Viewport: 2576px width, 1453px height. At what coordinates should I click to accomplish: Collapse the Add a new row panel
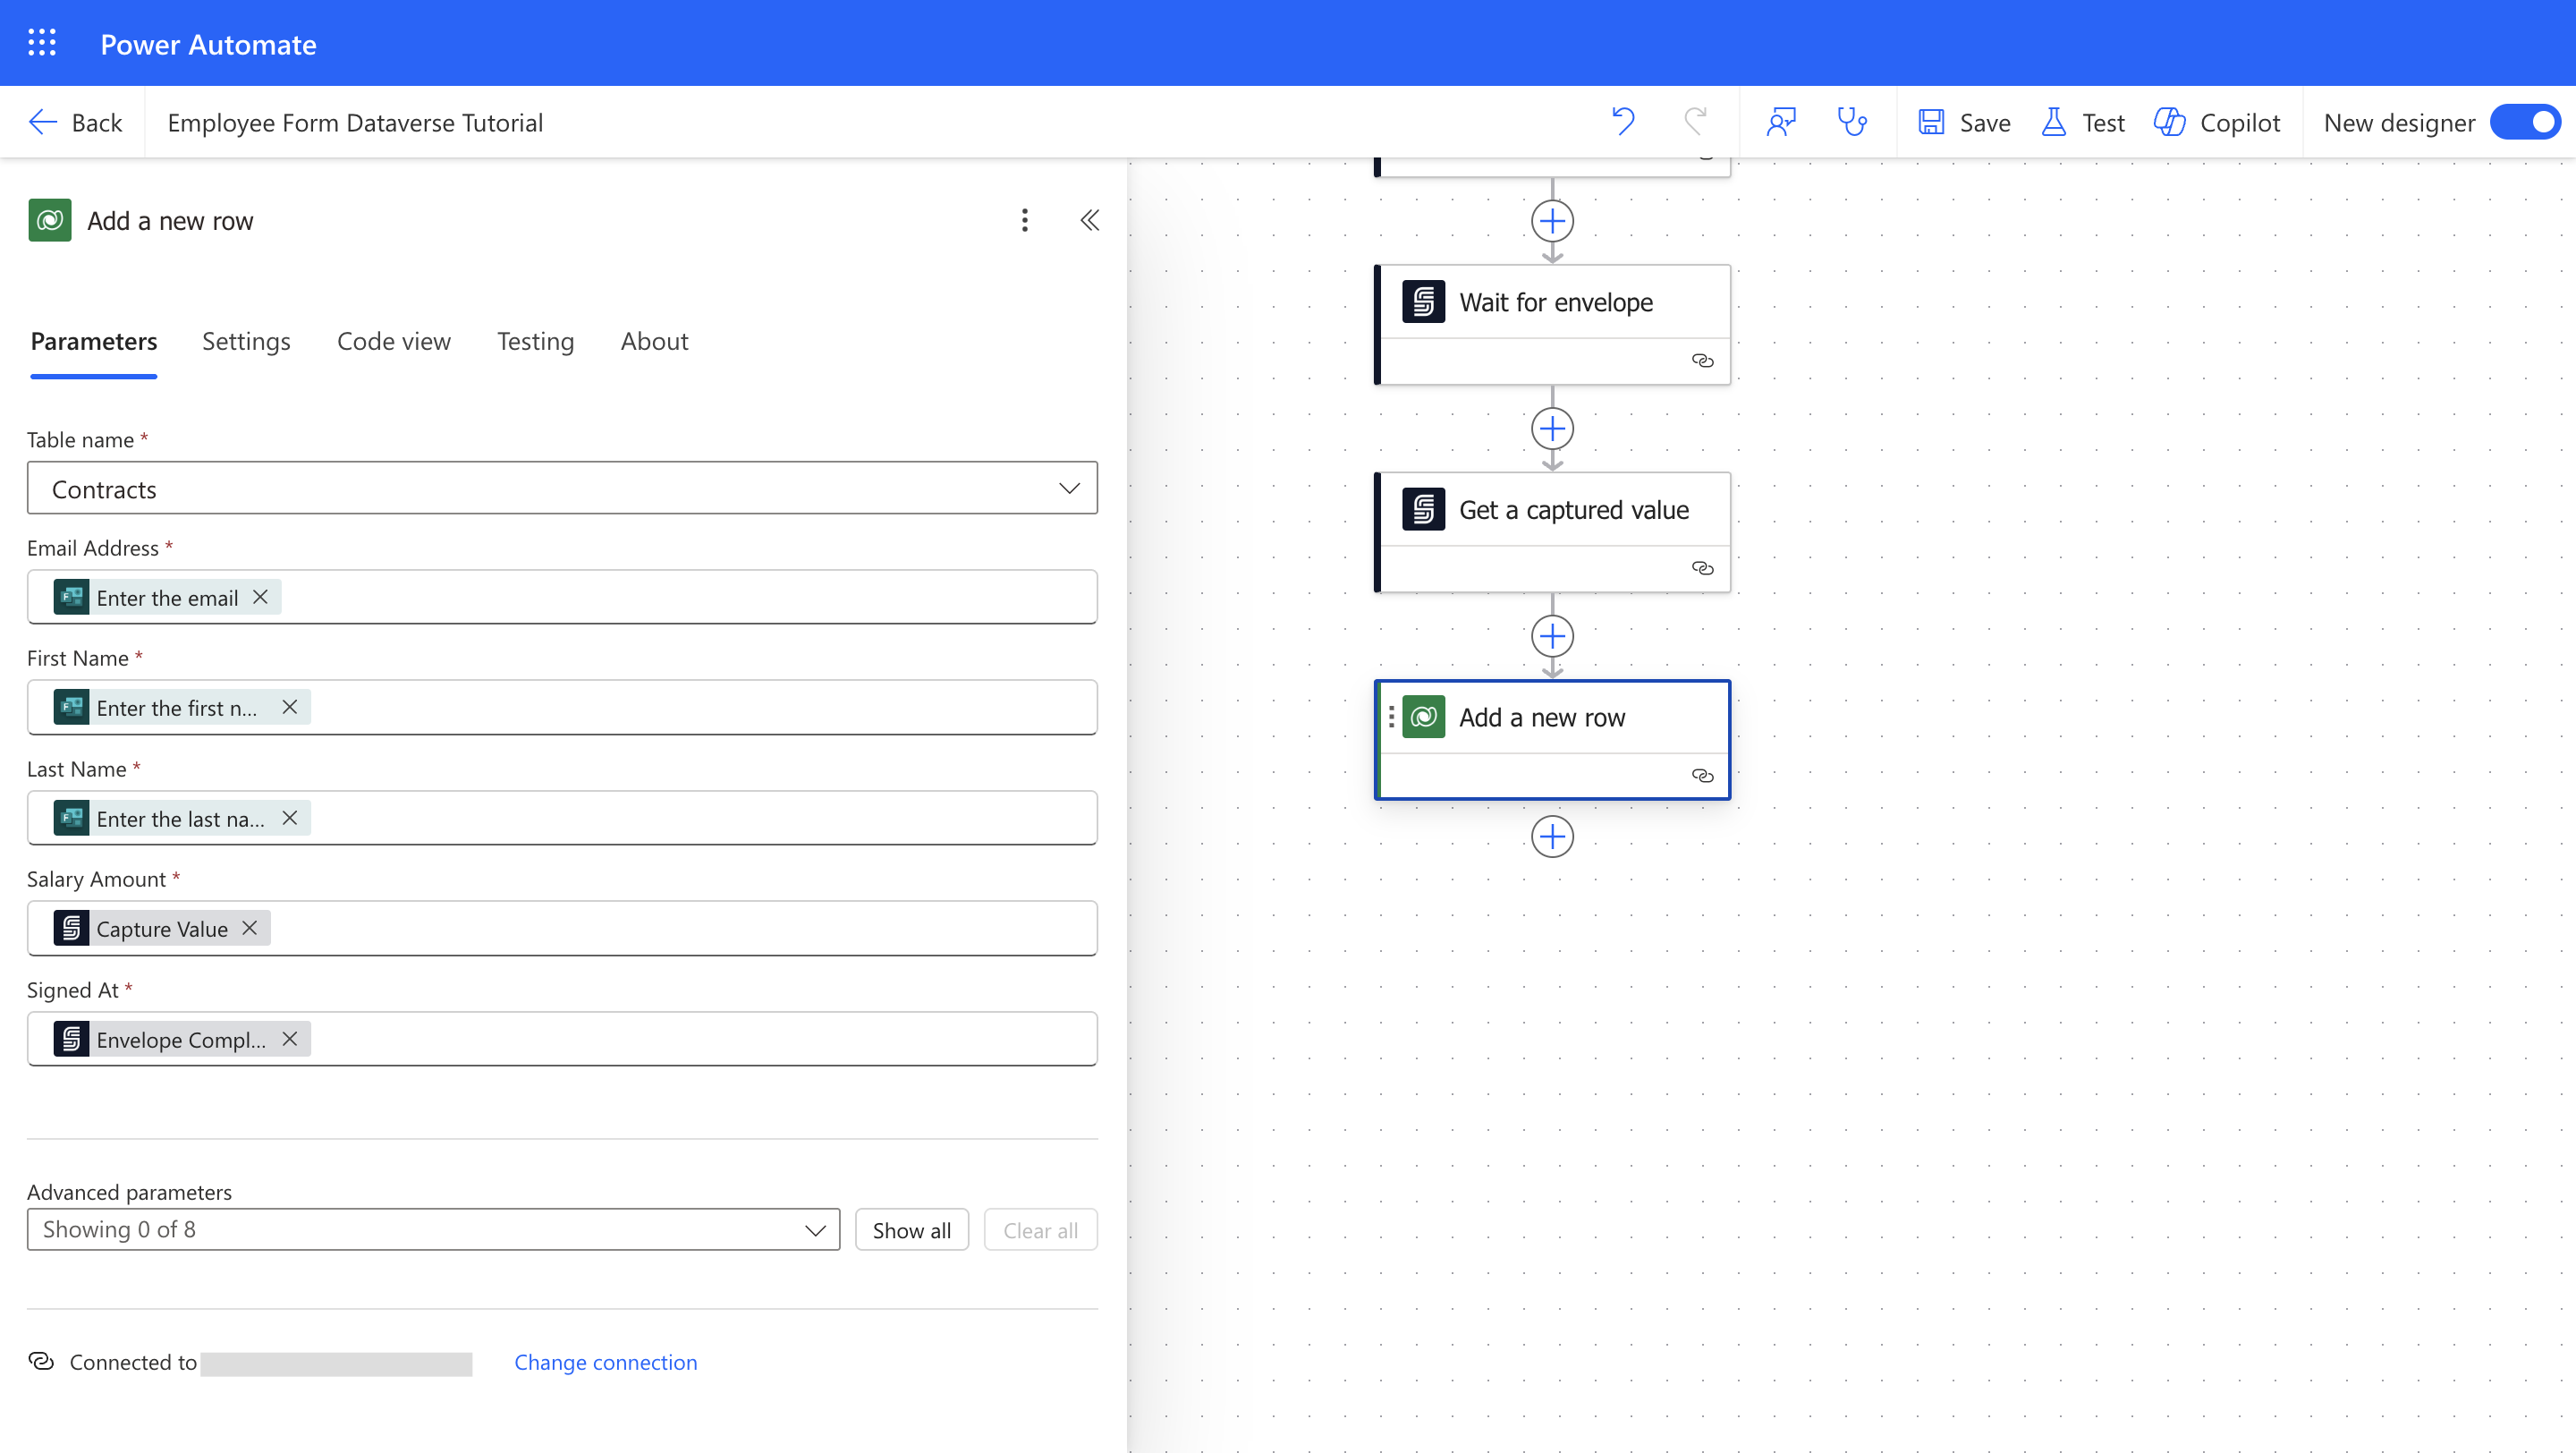[x=1089, y=220]
